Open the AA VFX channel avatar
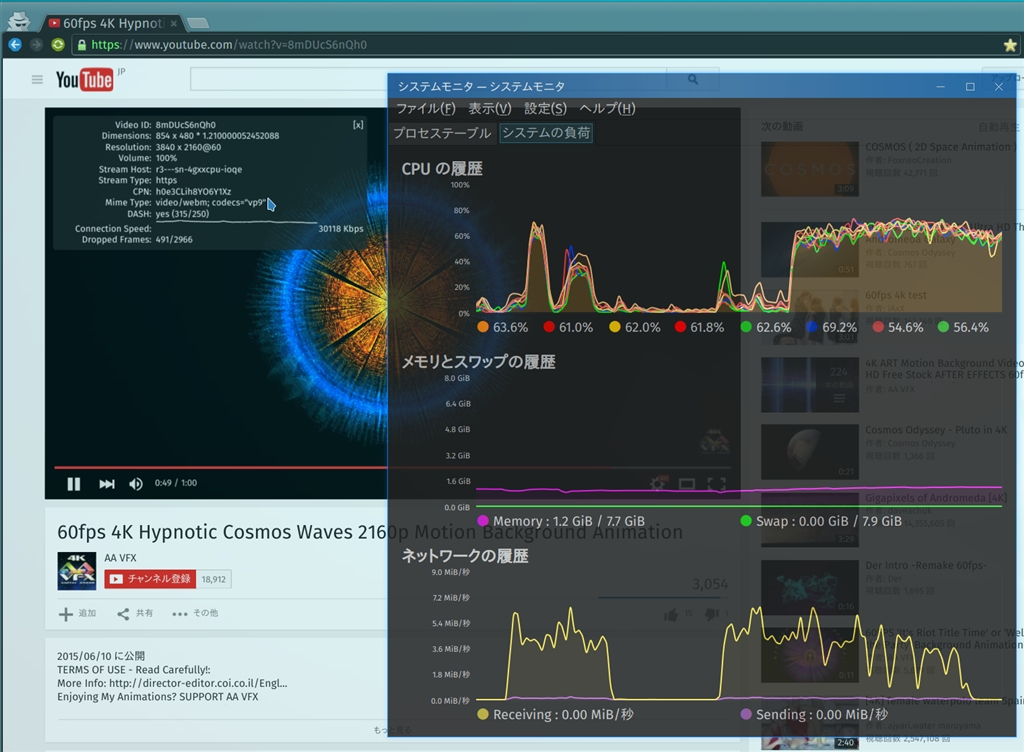This screenshot has height=752, width=1024. pyautogui.click(x=76, y=571)
